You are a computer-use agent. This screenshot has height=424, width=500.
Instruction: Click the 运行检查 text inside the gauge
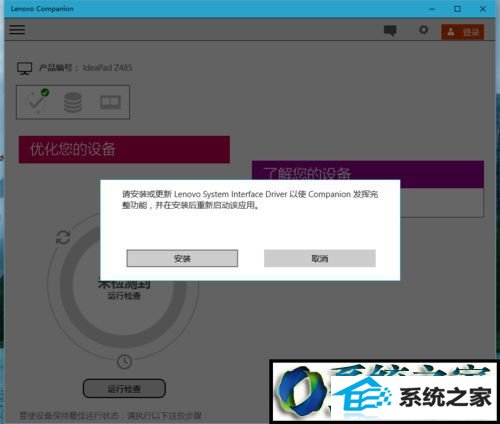(x=124, y=295)
